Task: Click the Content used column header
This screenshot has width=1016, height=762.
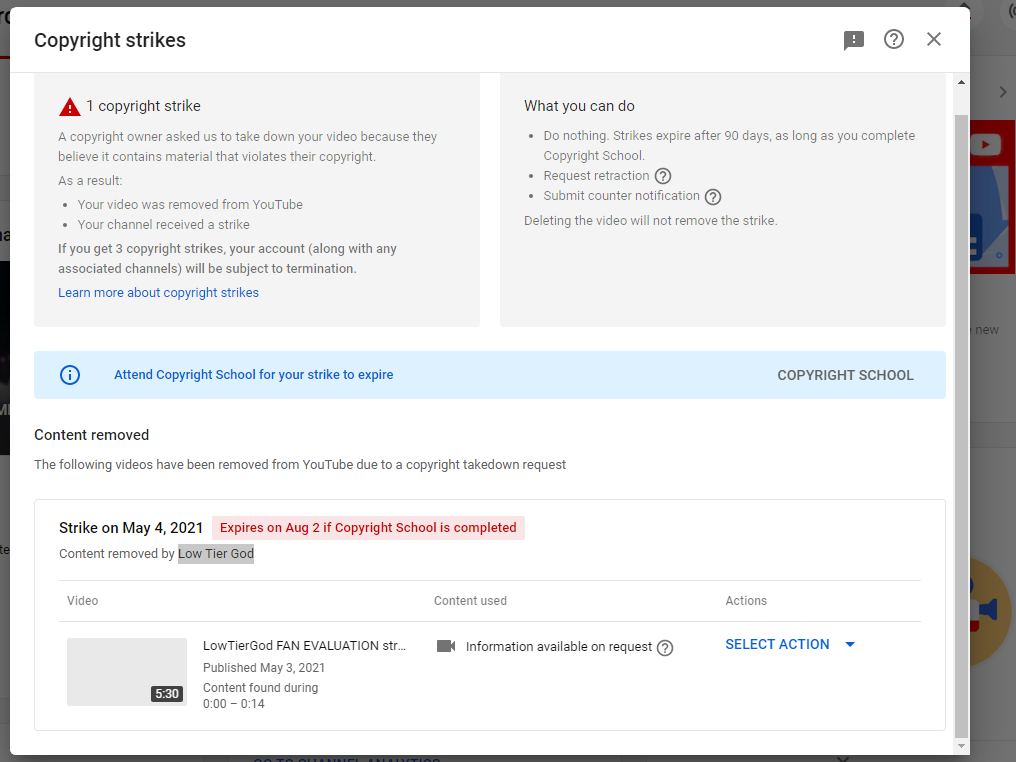Action: click(470, 601)
